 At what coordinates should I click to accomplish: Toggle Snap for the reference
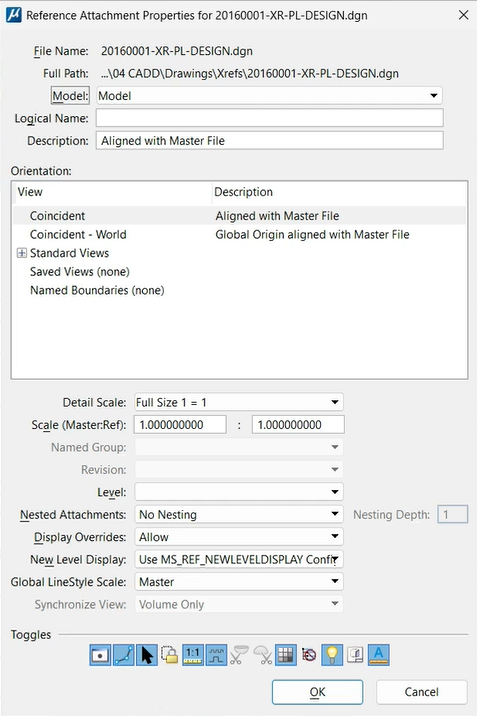click(x=124, y=655)
